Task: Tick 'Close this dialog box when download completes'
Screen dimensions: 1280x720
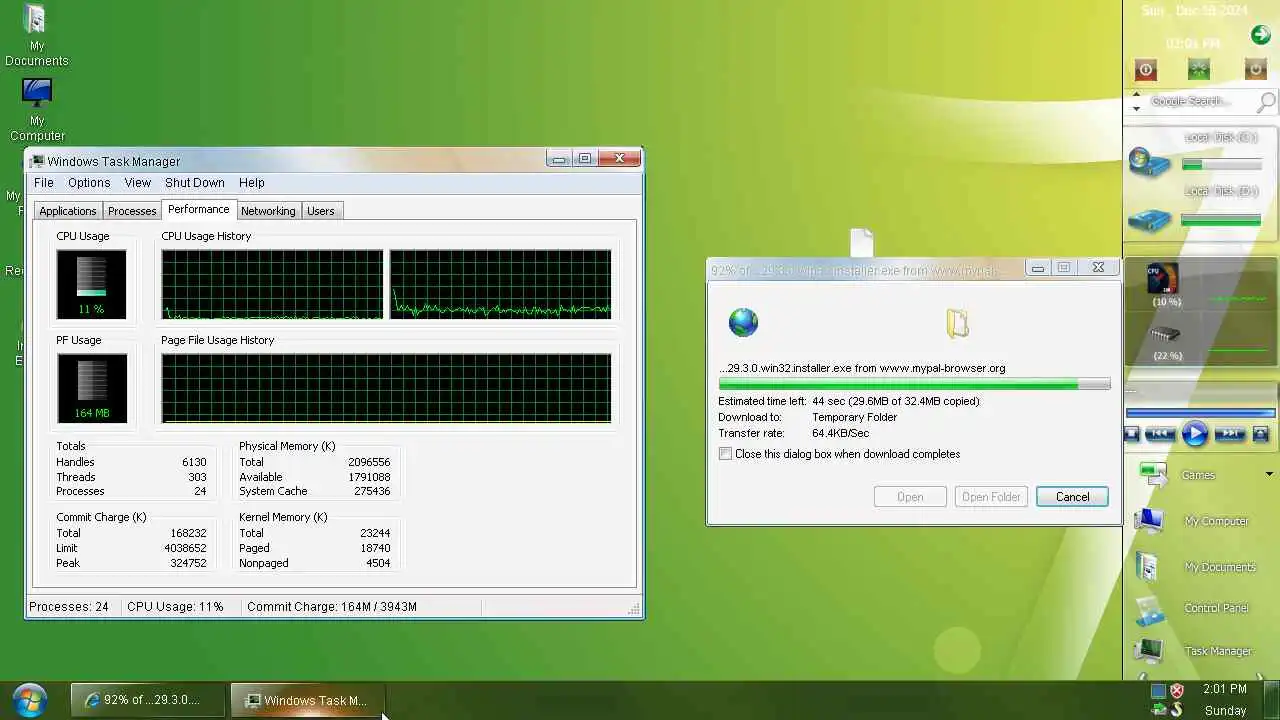Action: 725,454
